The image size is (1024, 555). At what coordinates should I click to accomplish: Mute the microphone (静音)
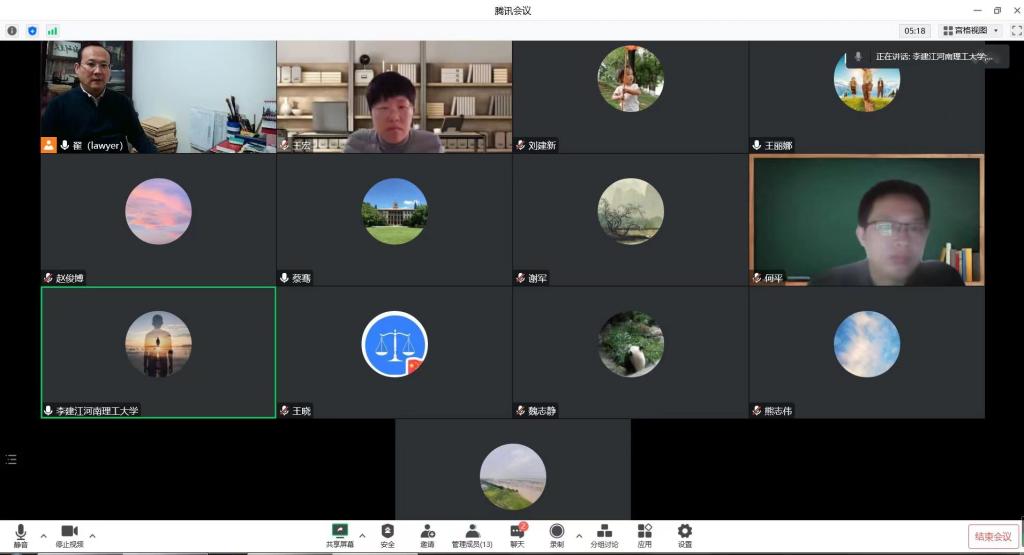click(20, 535)
